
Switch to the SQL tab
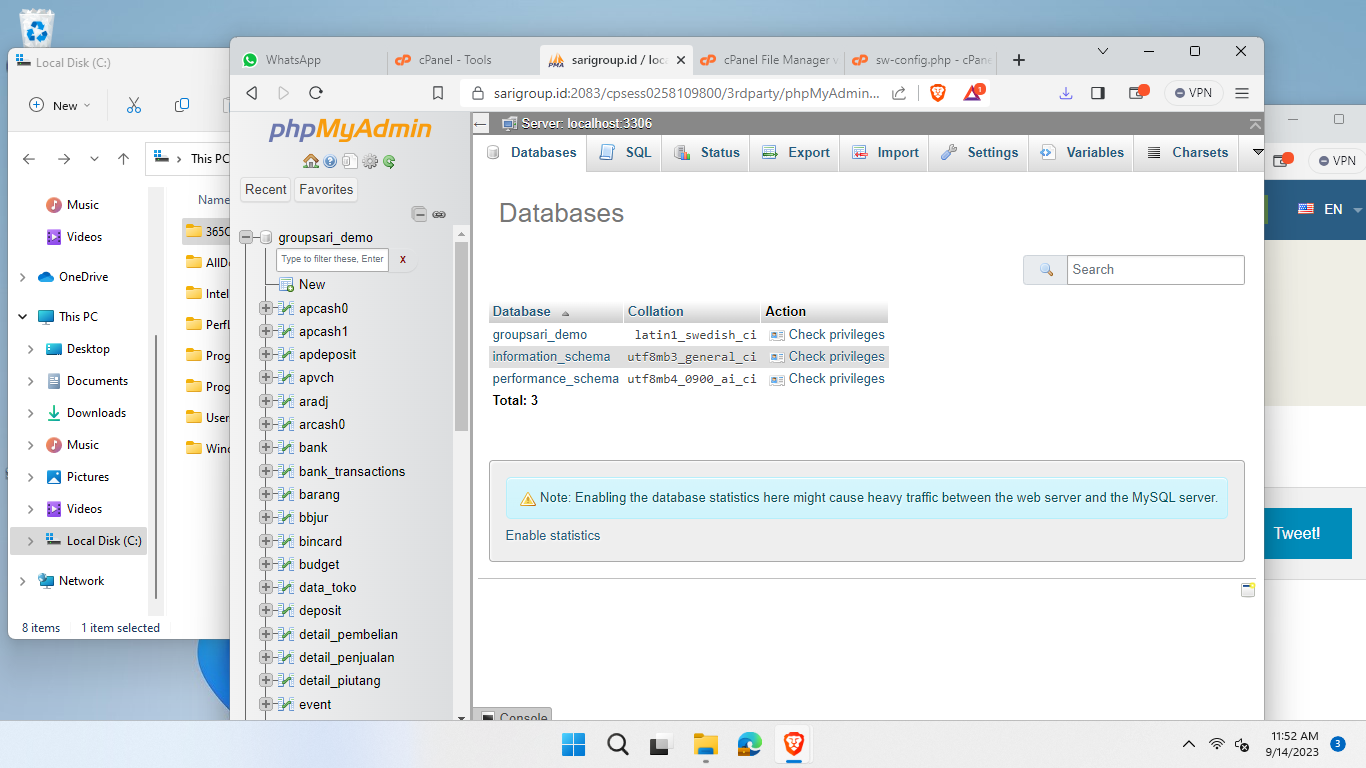pos(626,153)
